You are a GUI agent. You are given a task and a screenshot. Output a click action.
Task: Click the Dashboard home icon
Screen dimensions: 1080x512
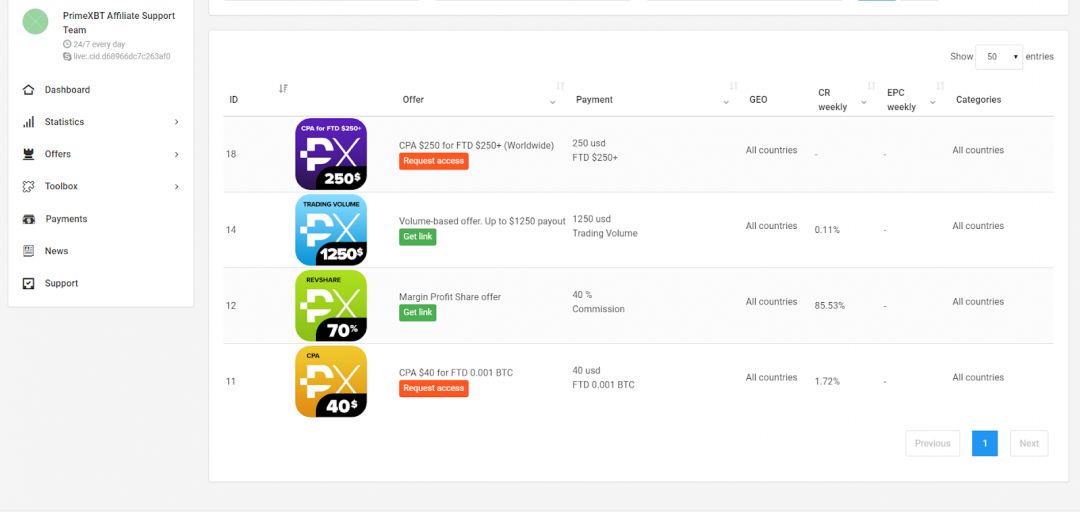(28, 90)
